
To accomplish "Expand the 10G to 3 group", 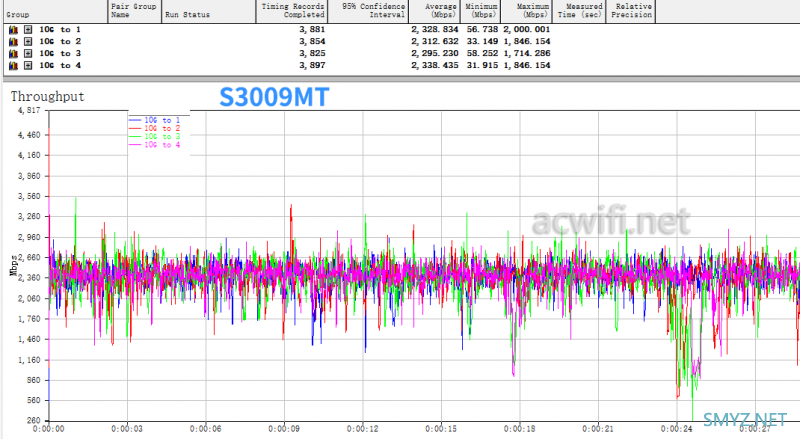I will 28,54.
